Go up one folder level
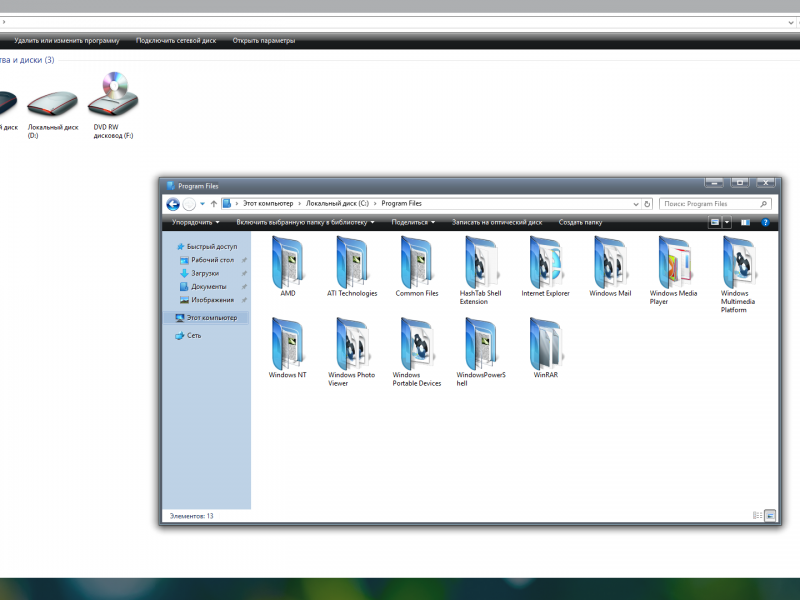Screen dimensions: 800x600 [x=214, y=204]
